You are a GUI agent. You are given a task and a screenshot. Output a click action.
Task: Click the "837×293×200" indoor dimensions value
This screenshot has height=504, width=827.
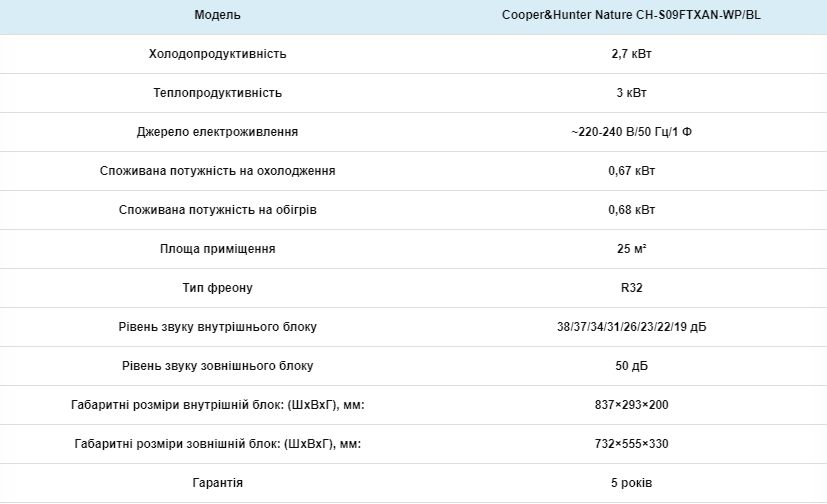[631, 405]
